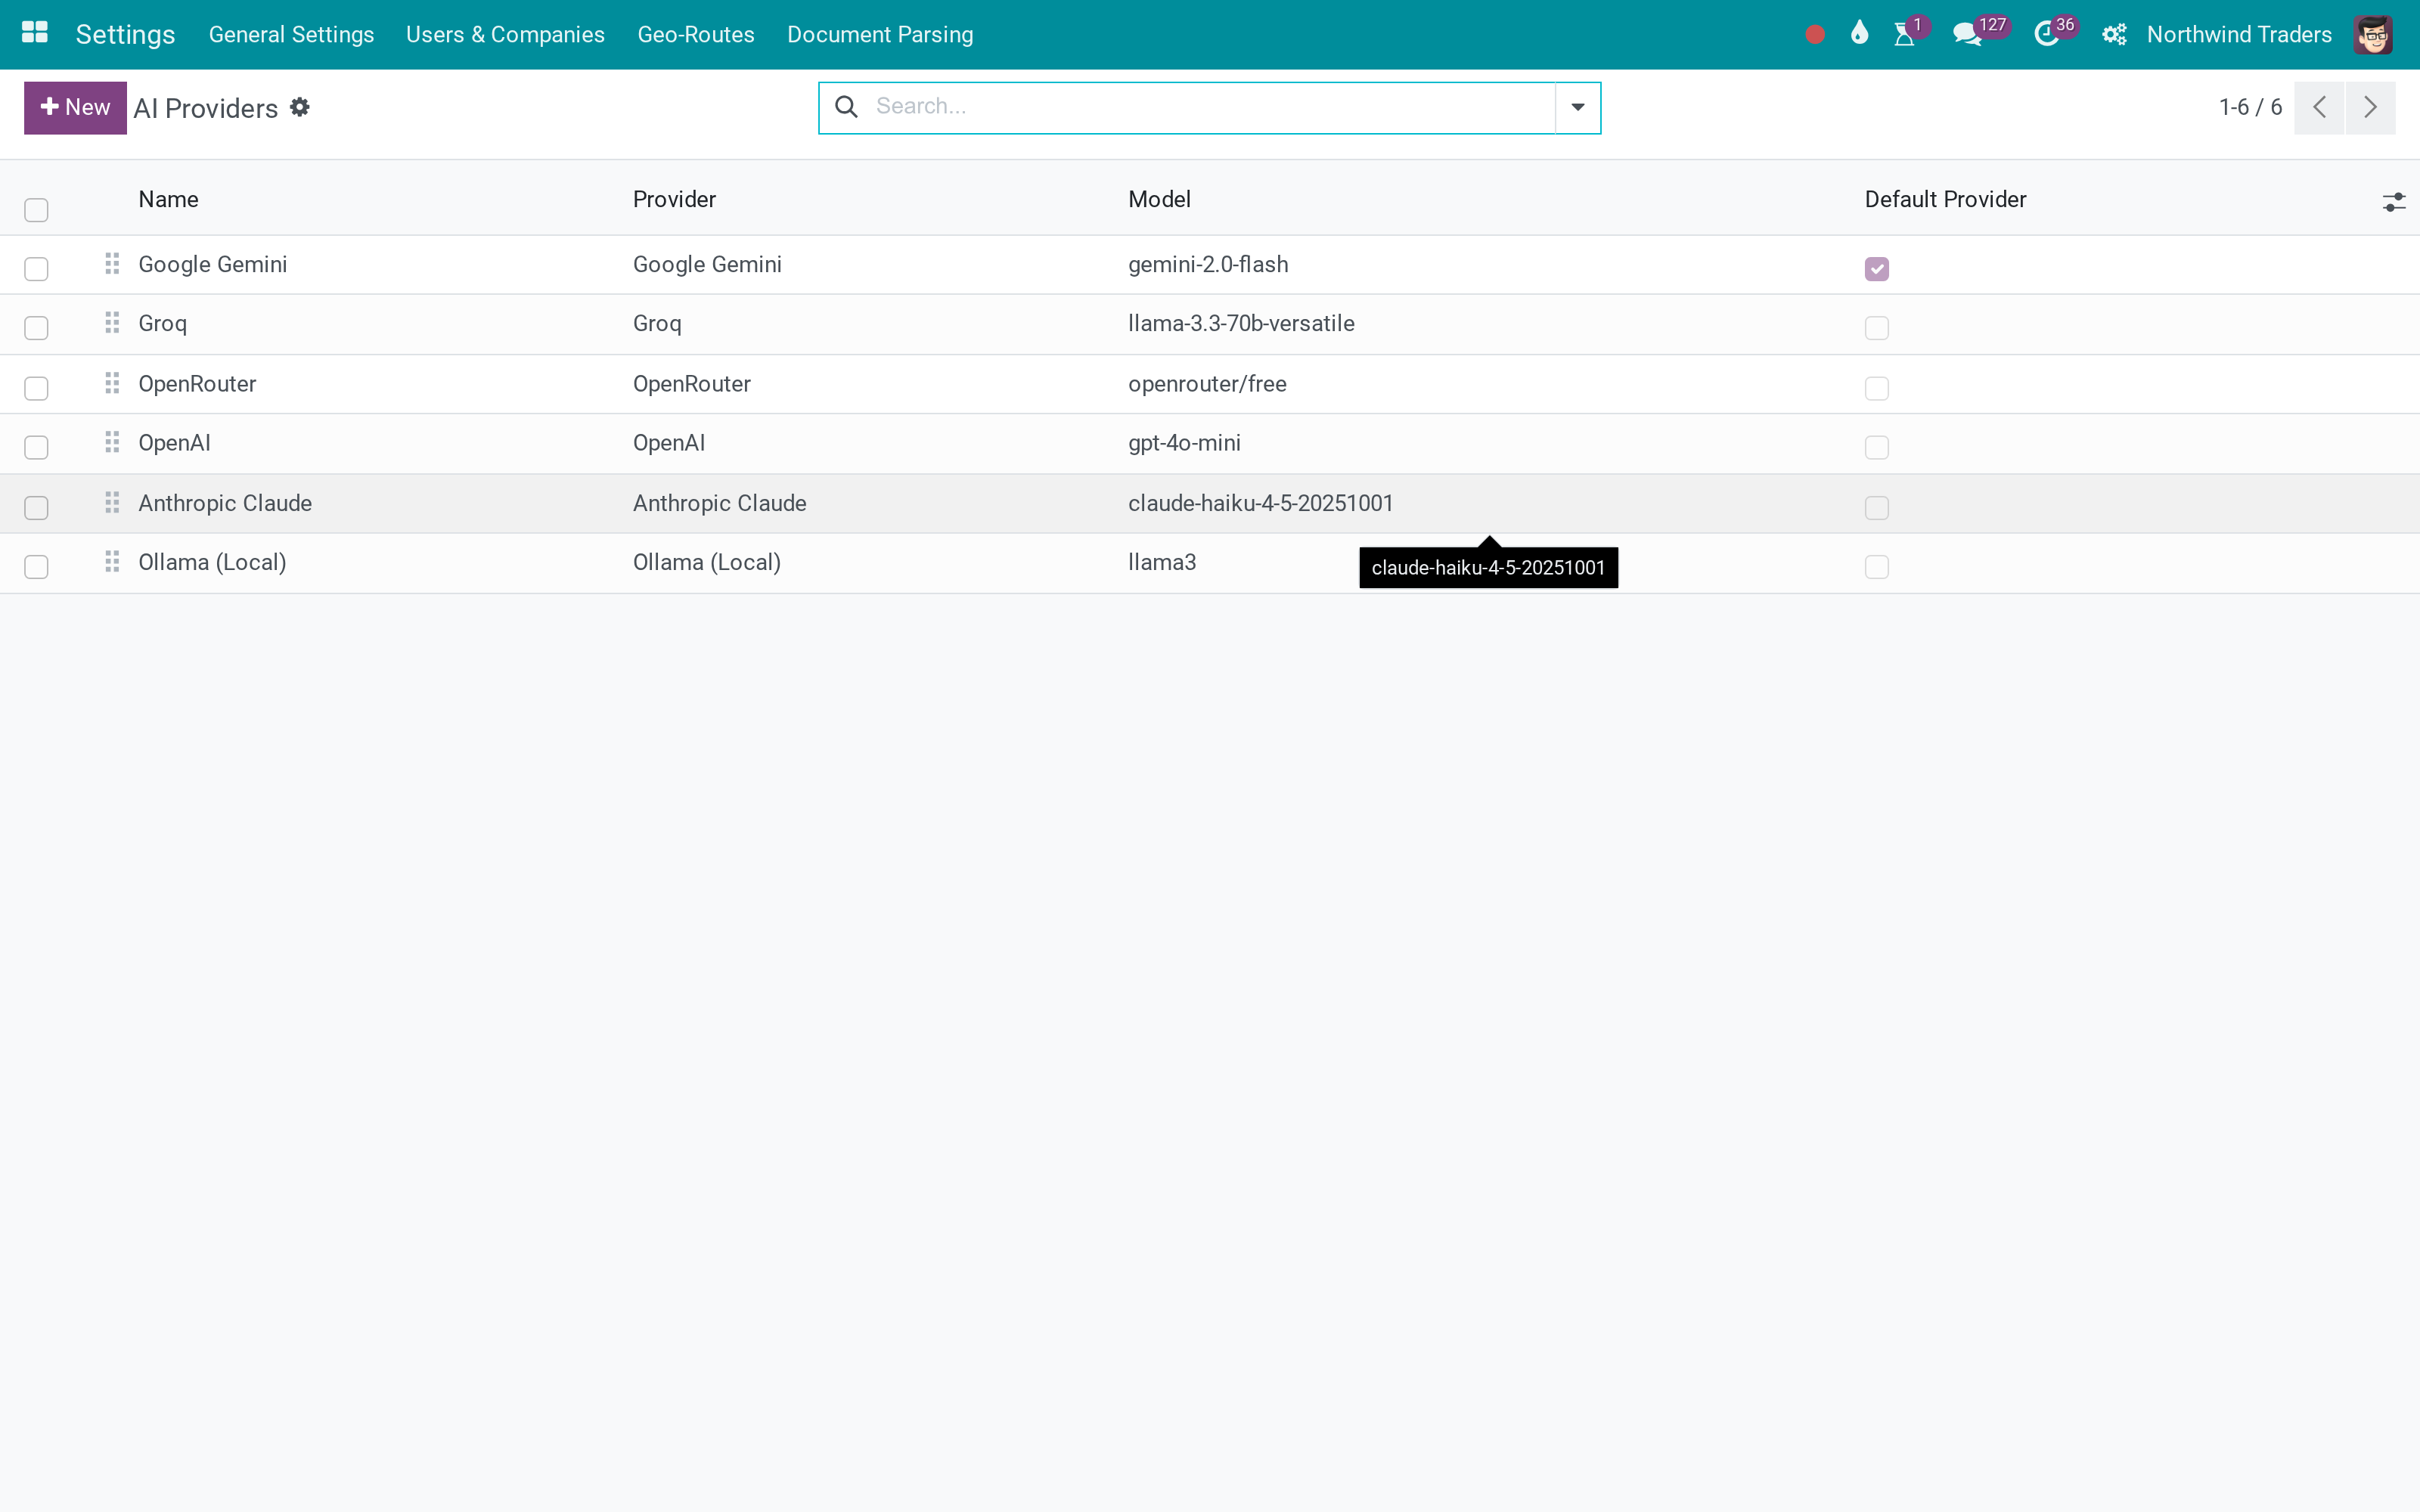Click the Groq cell in Provider column
The image size is (2420, 1512).
point(657,323)
